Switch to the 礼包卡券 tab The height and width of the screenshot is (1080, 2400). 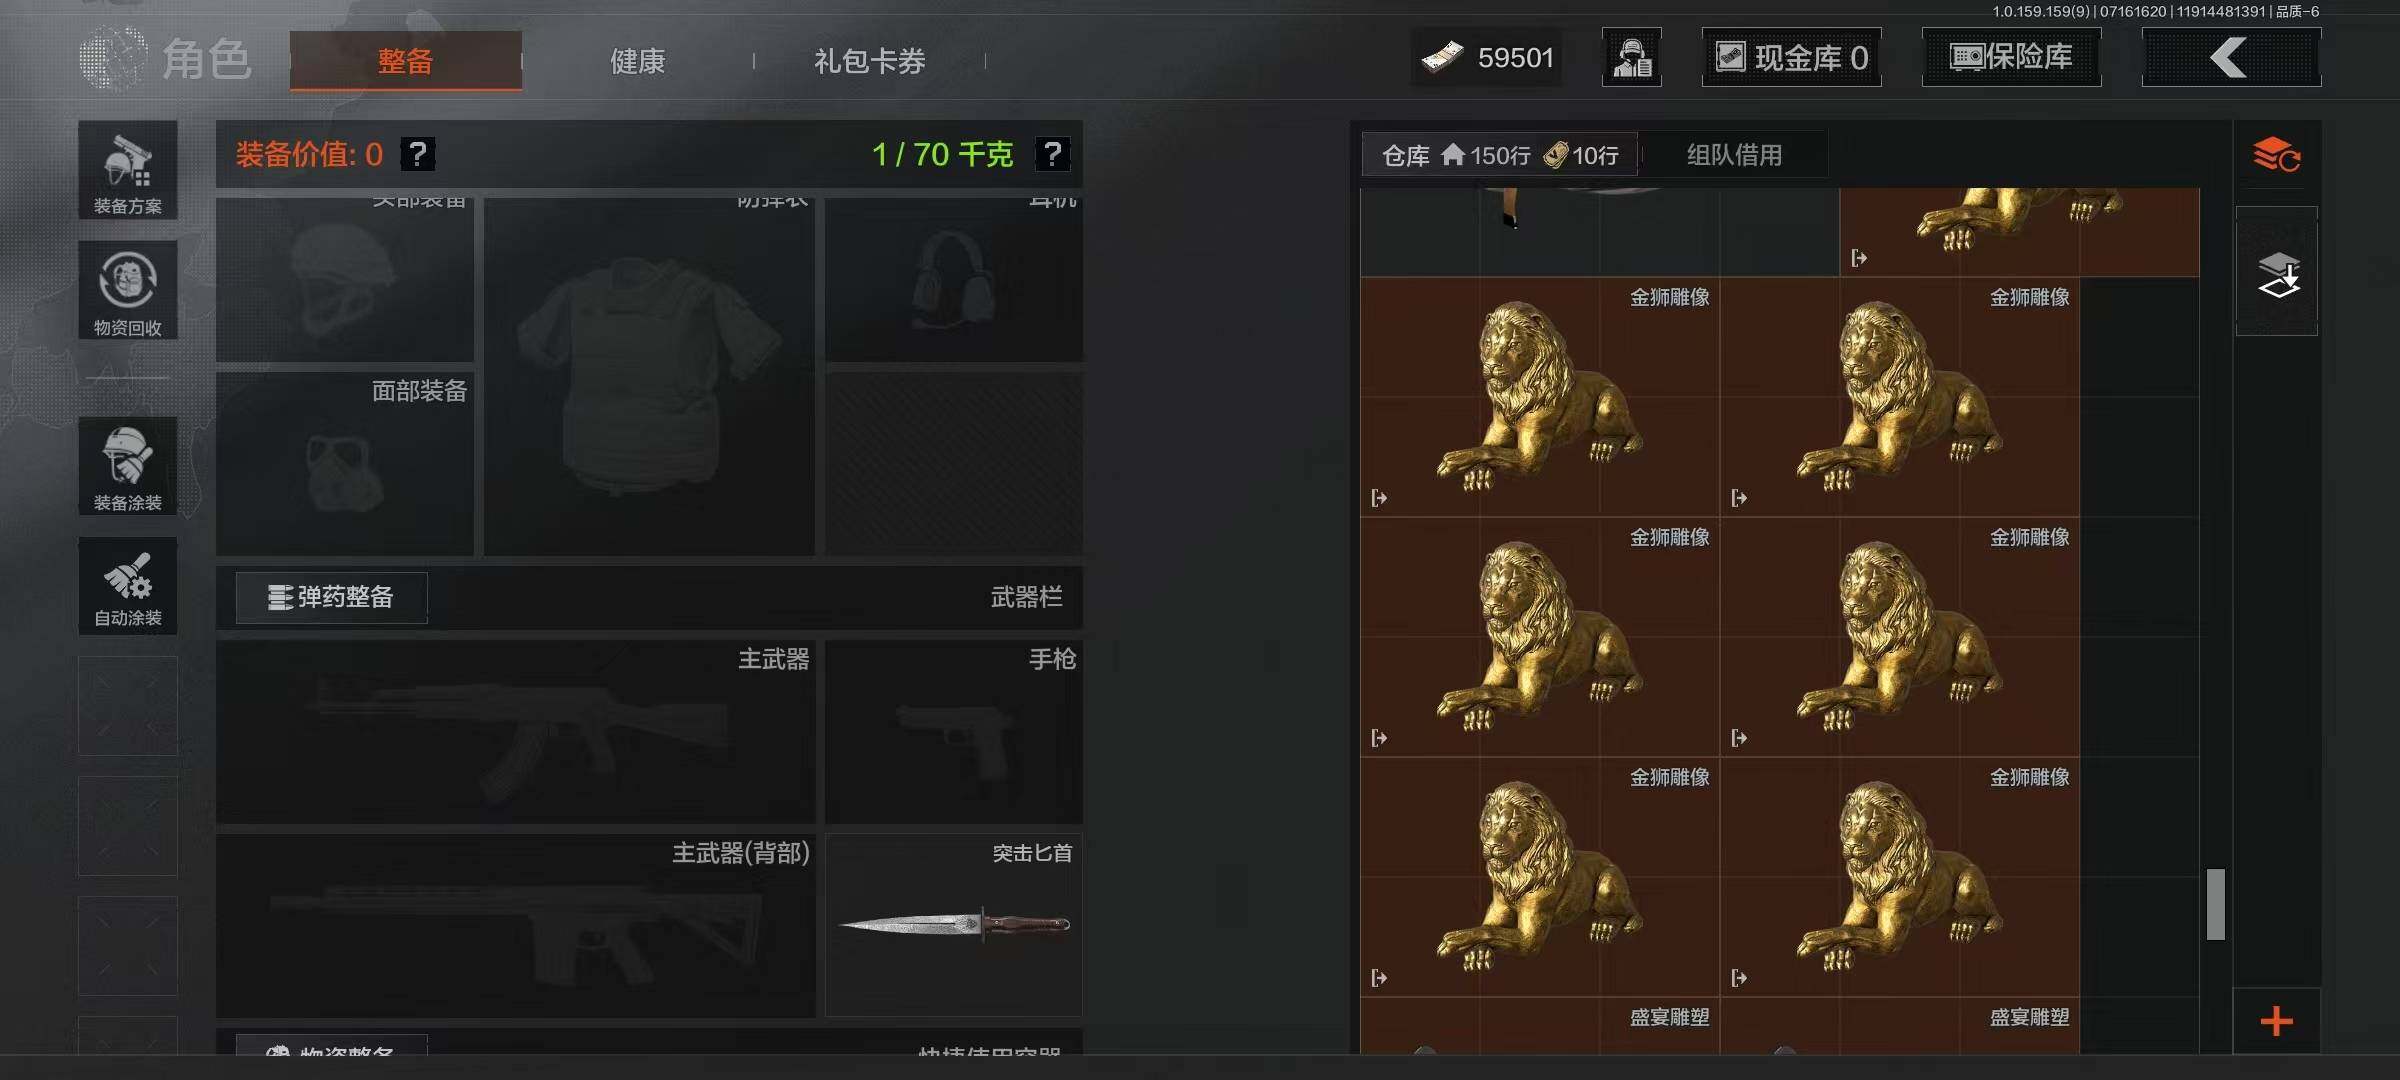pyautogui.click(x=870, y=61)
